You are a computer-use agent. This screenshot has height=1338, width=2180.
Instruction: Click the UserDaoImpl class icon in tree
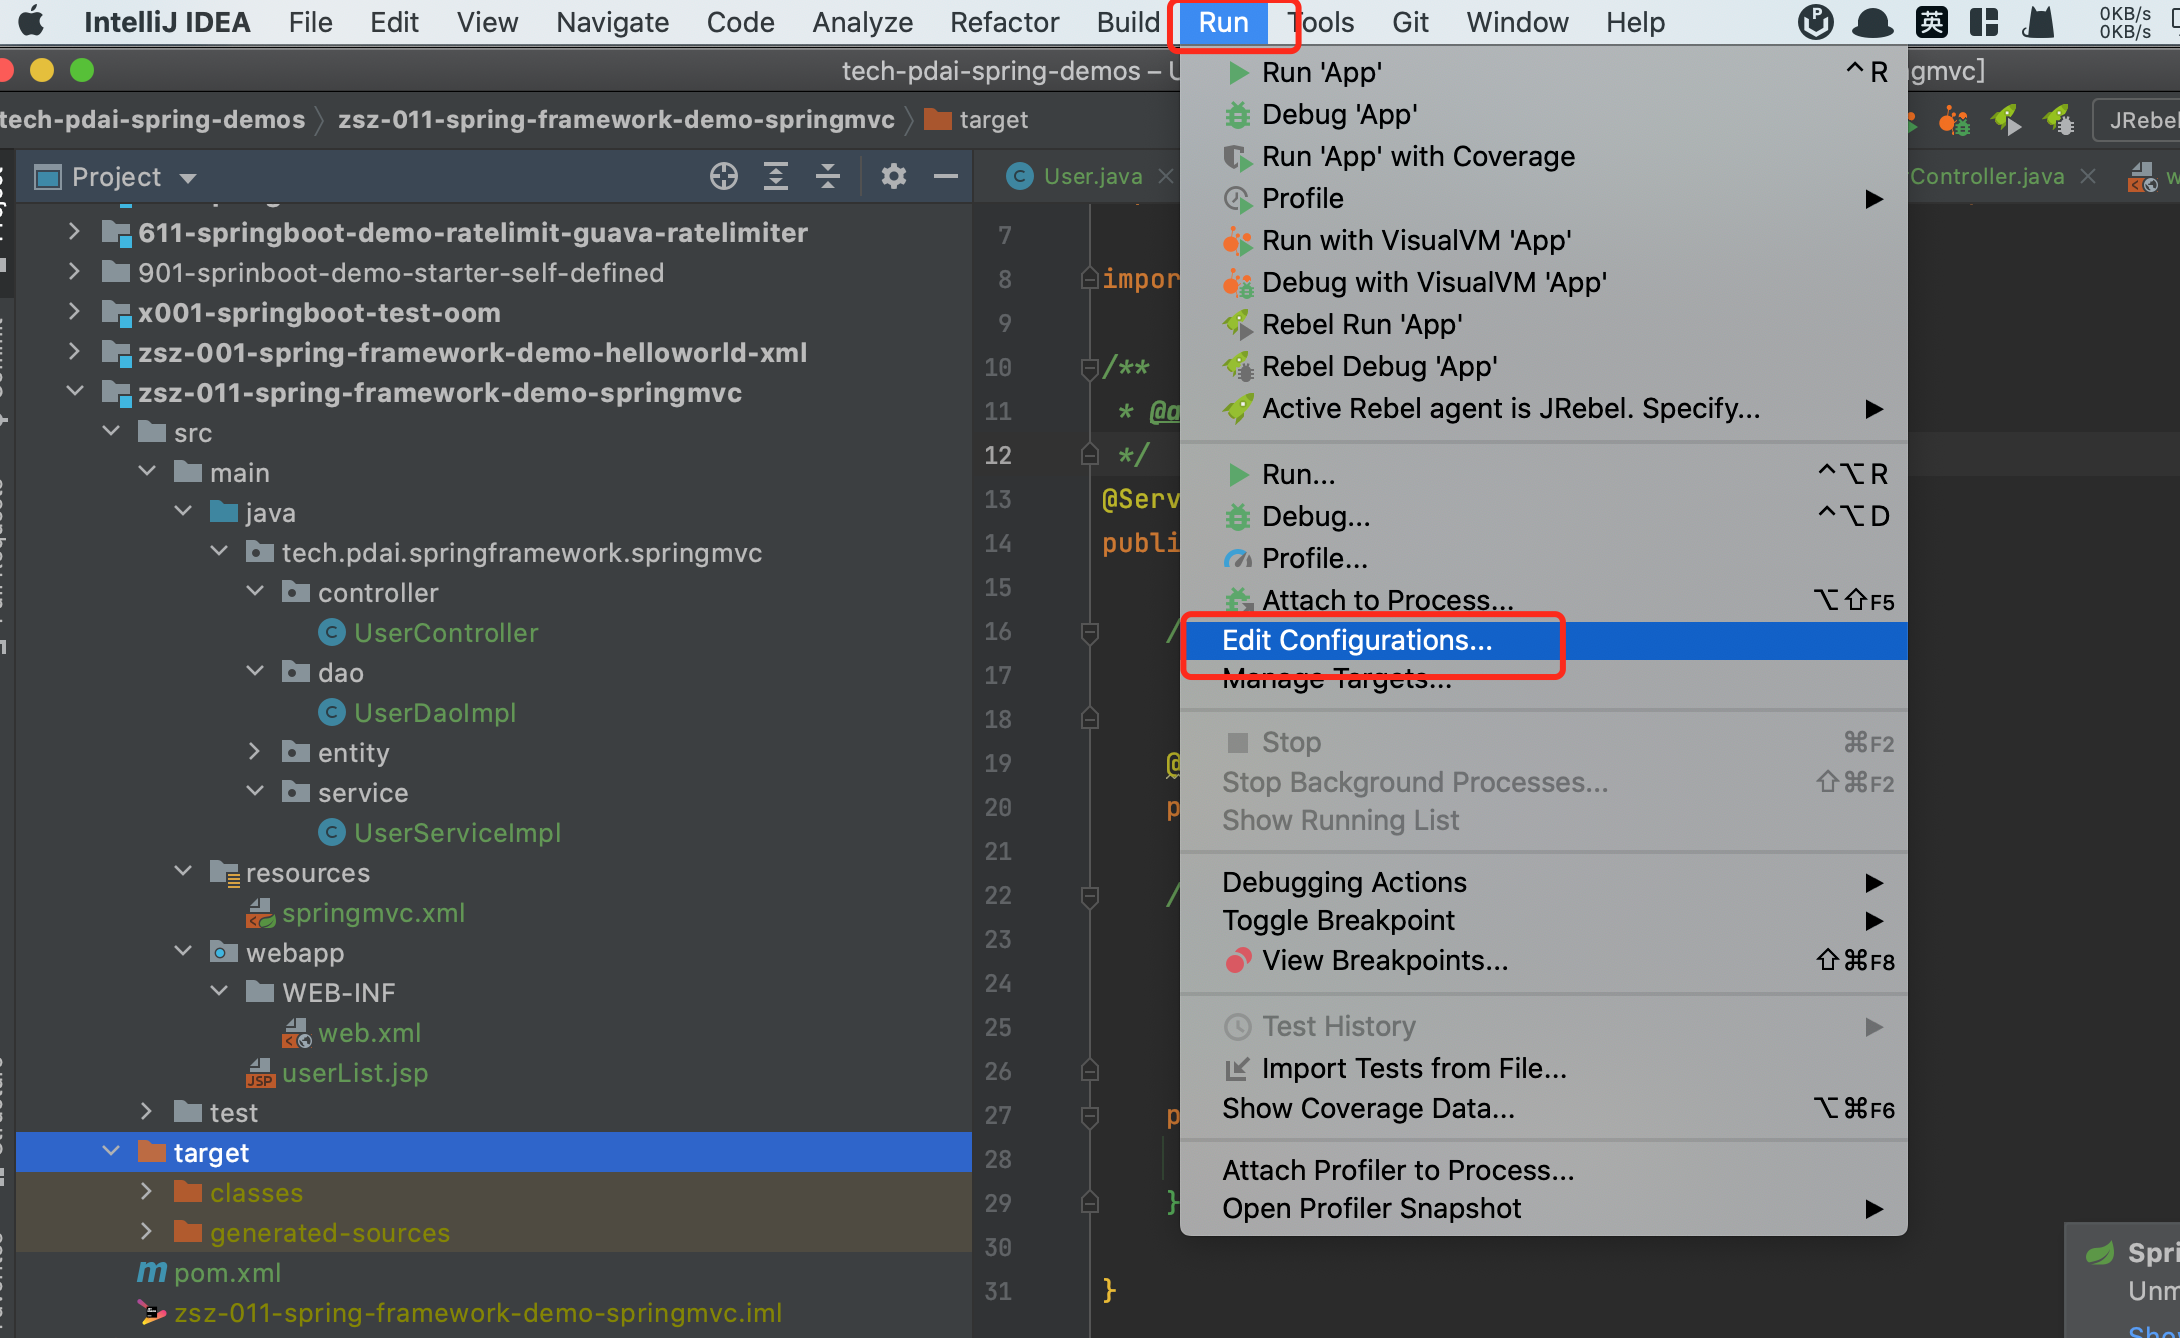(332, 713)
